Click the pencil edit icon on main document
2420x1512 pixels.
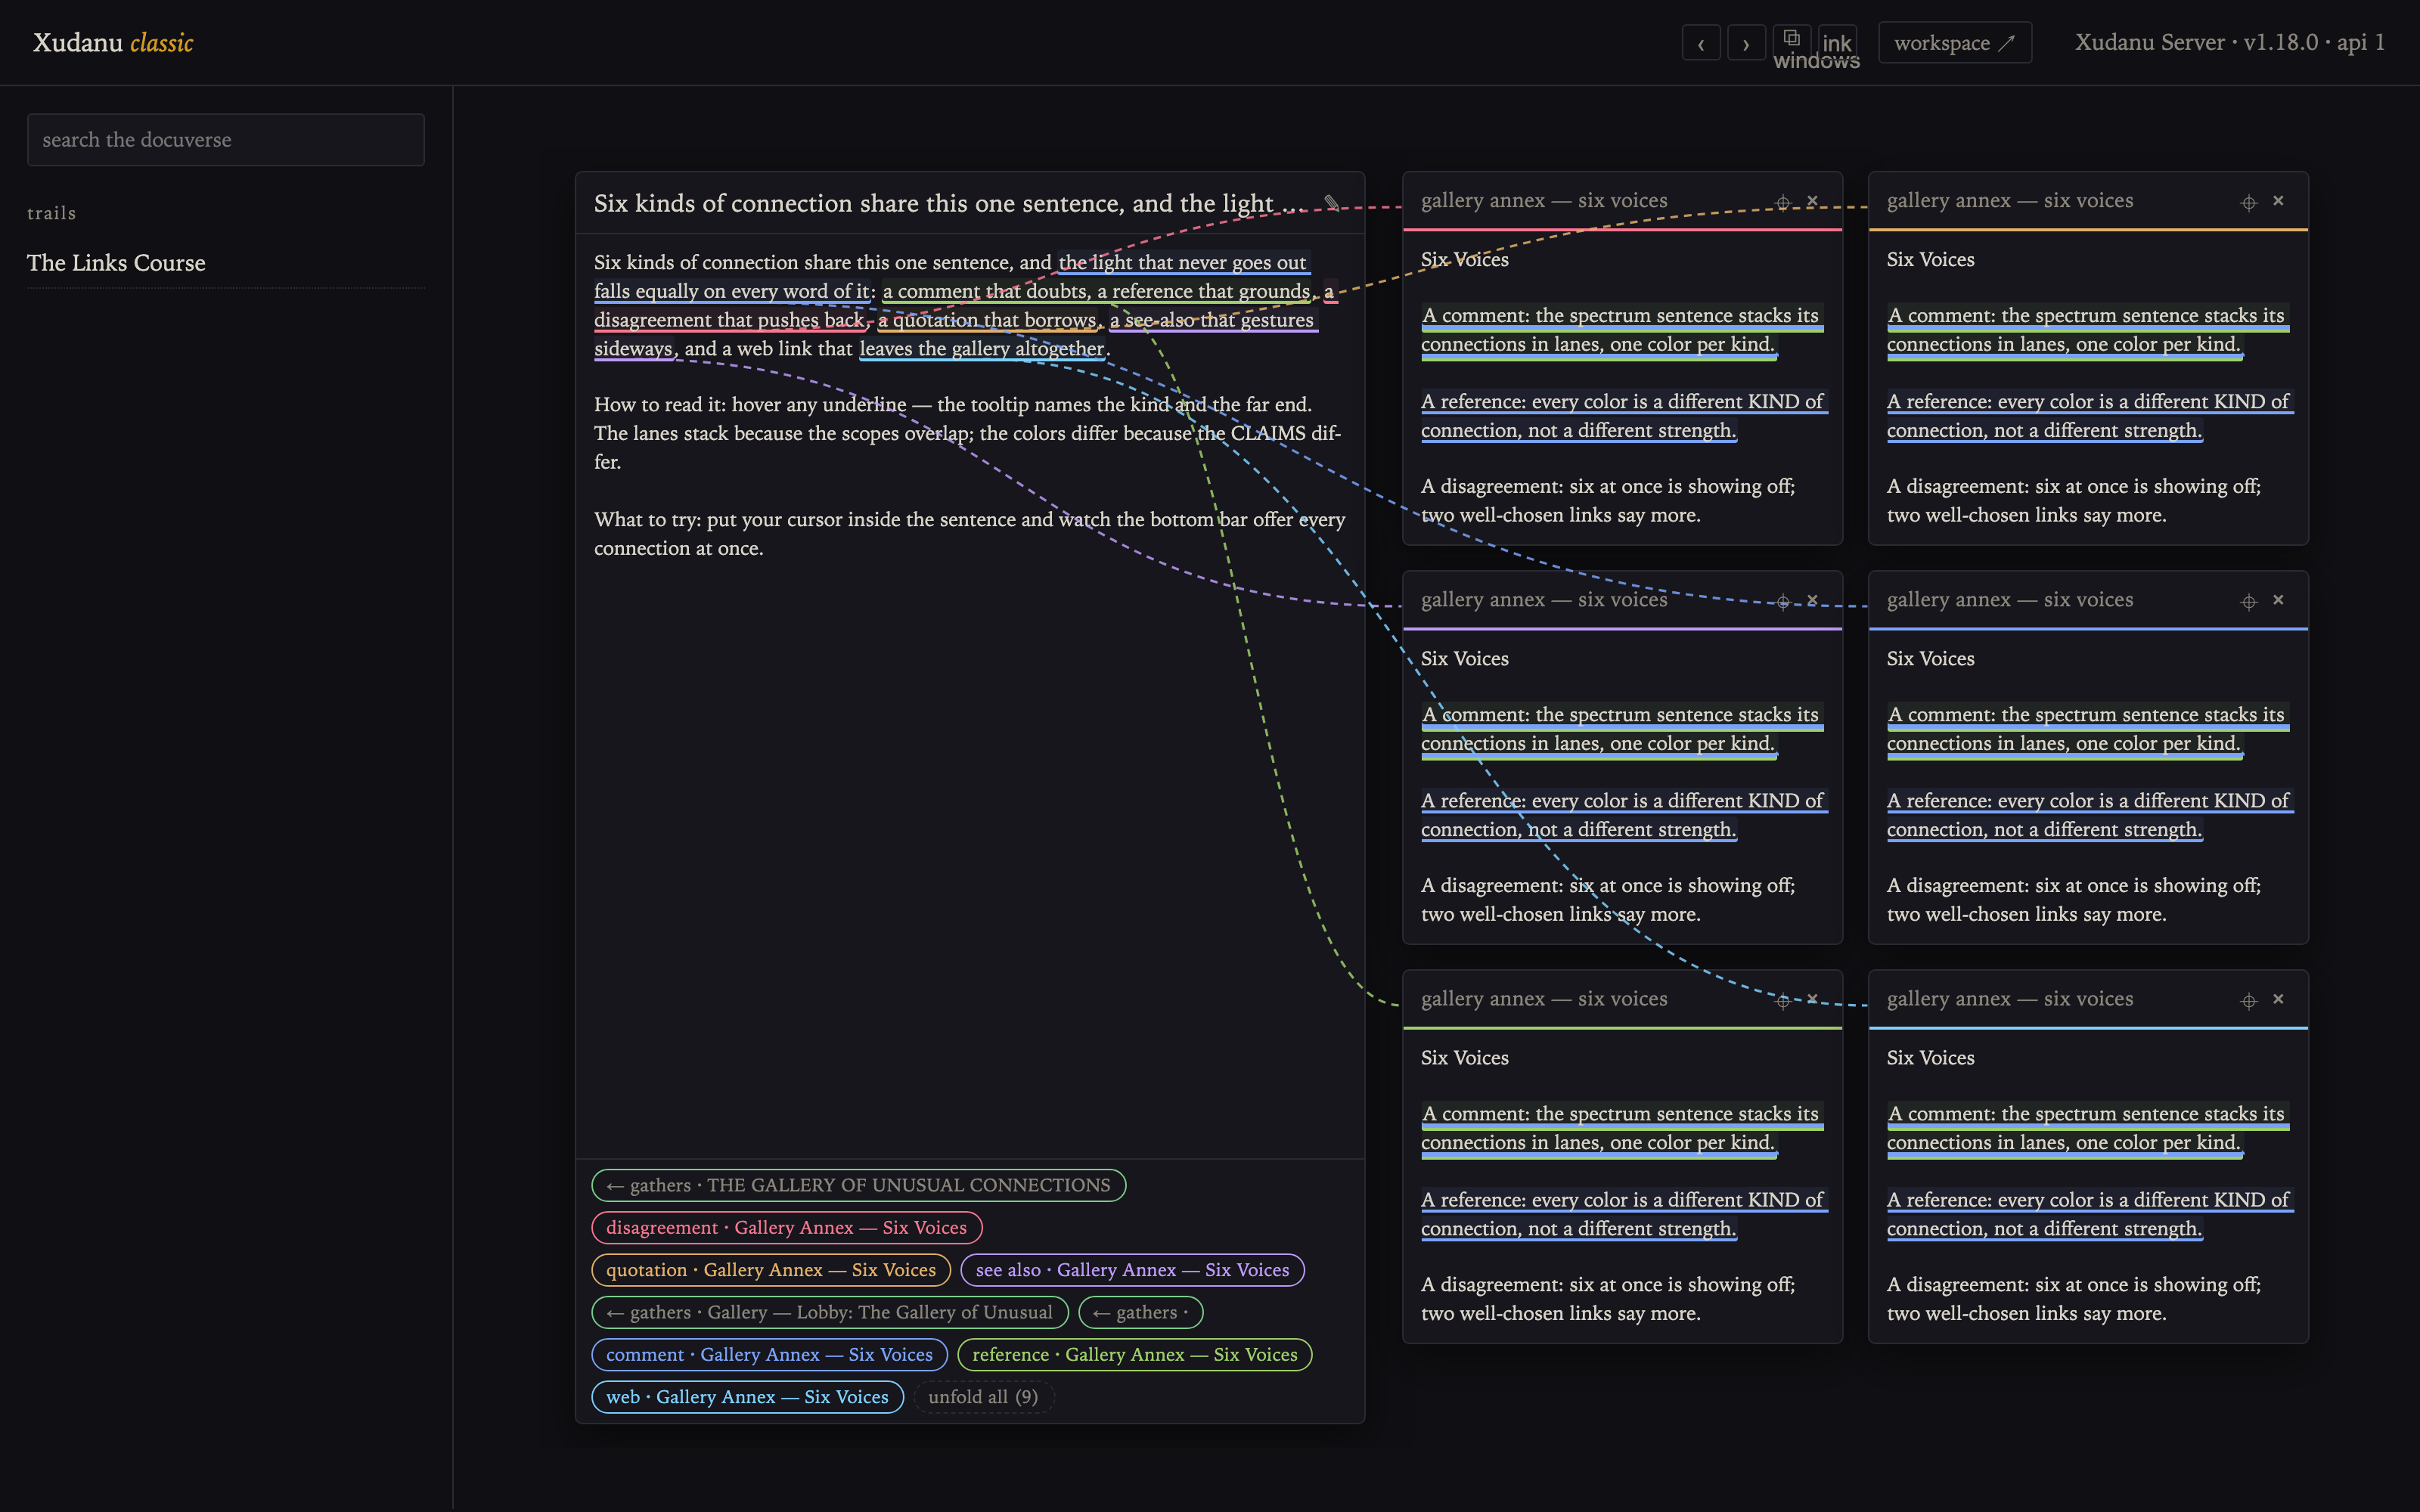(x=1332, y=203)
